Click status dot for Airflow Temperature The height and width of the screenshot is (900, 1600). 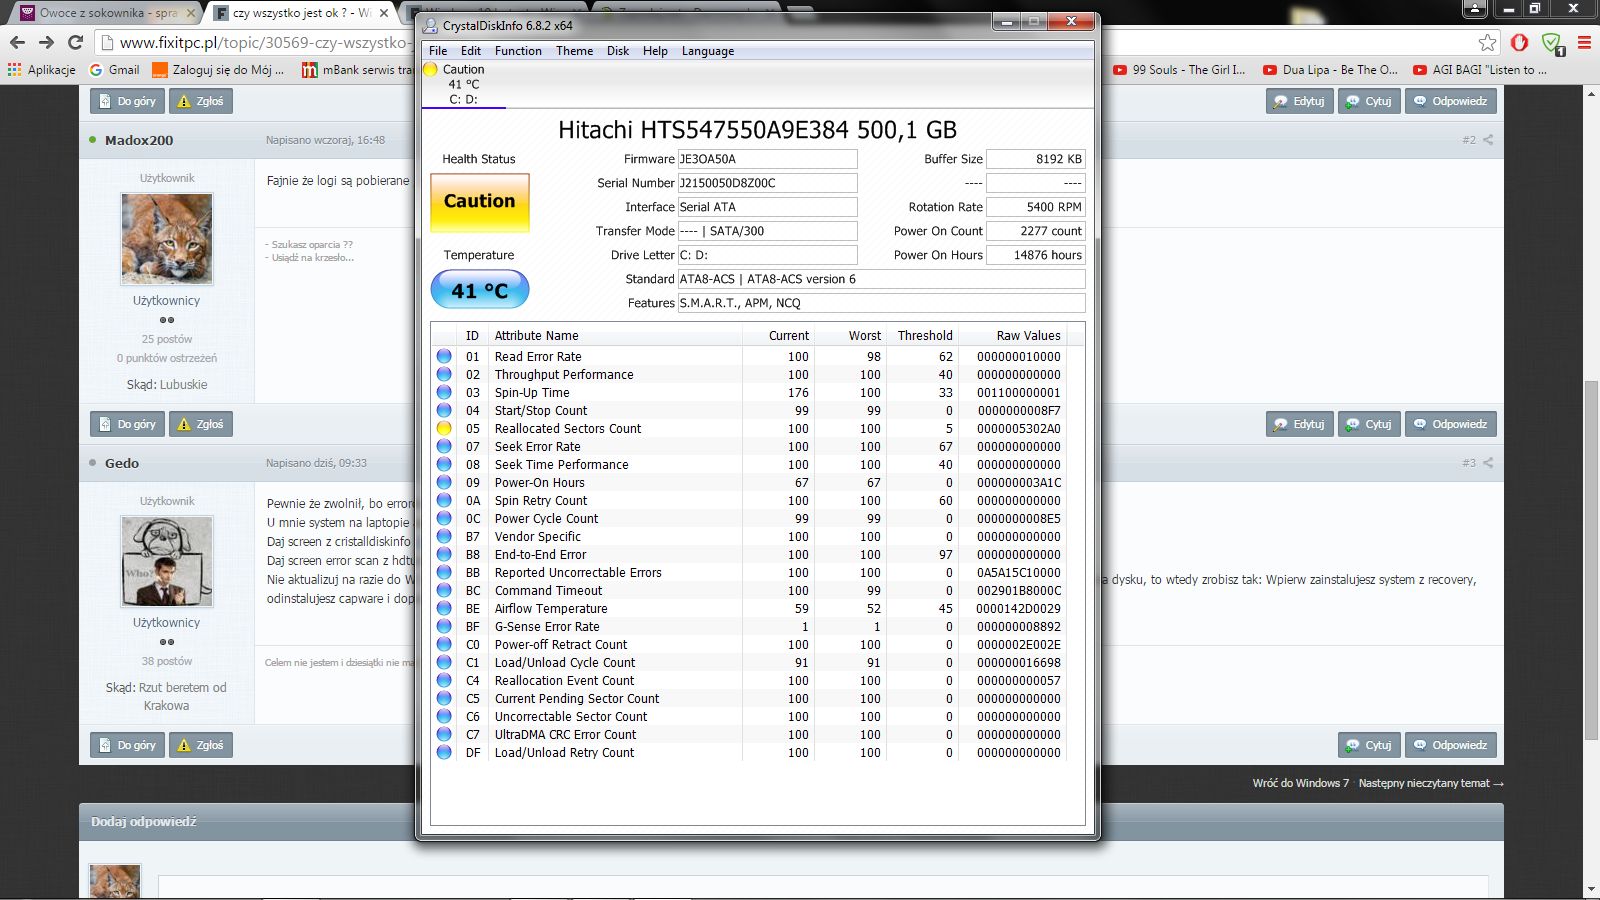[x=444, y=608]
